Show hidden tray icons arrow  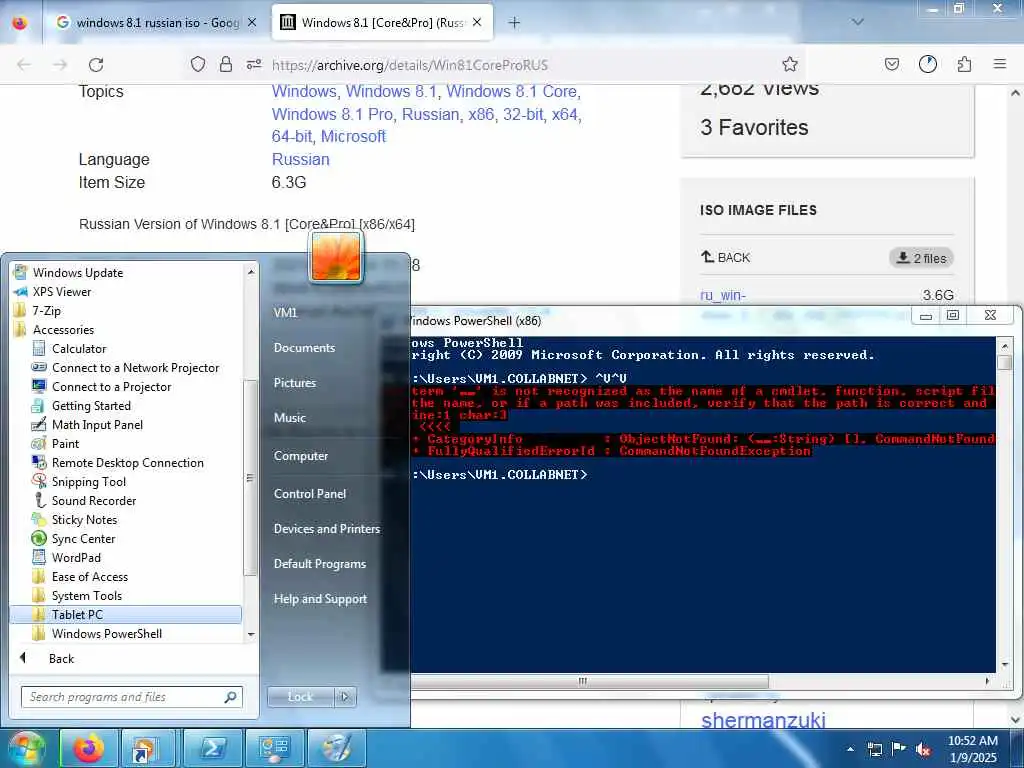tap(850, 749)
